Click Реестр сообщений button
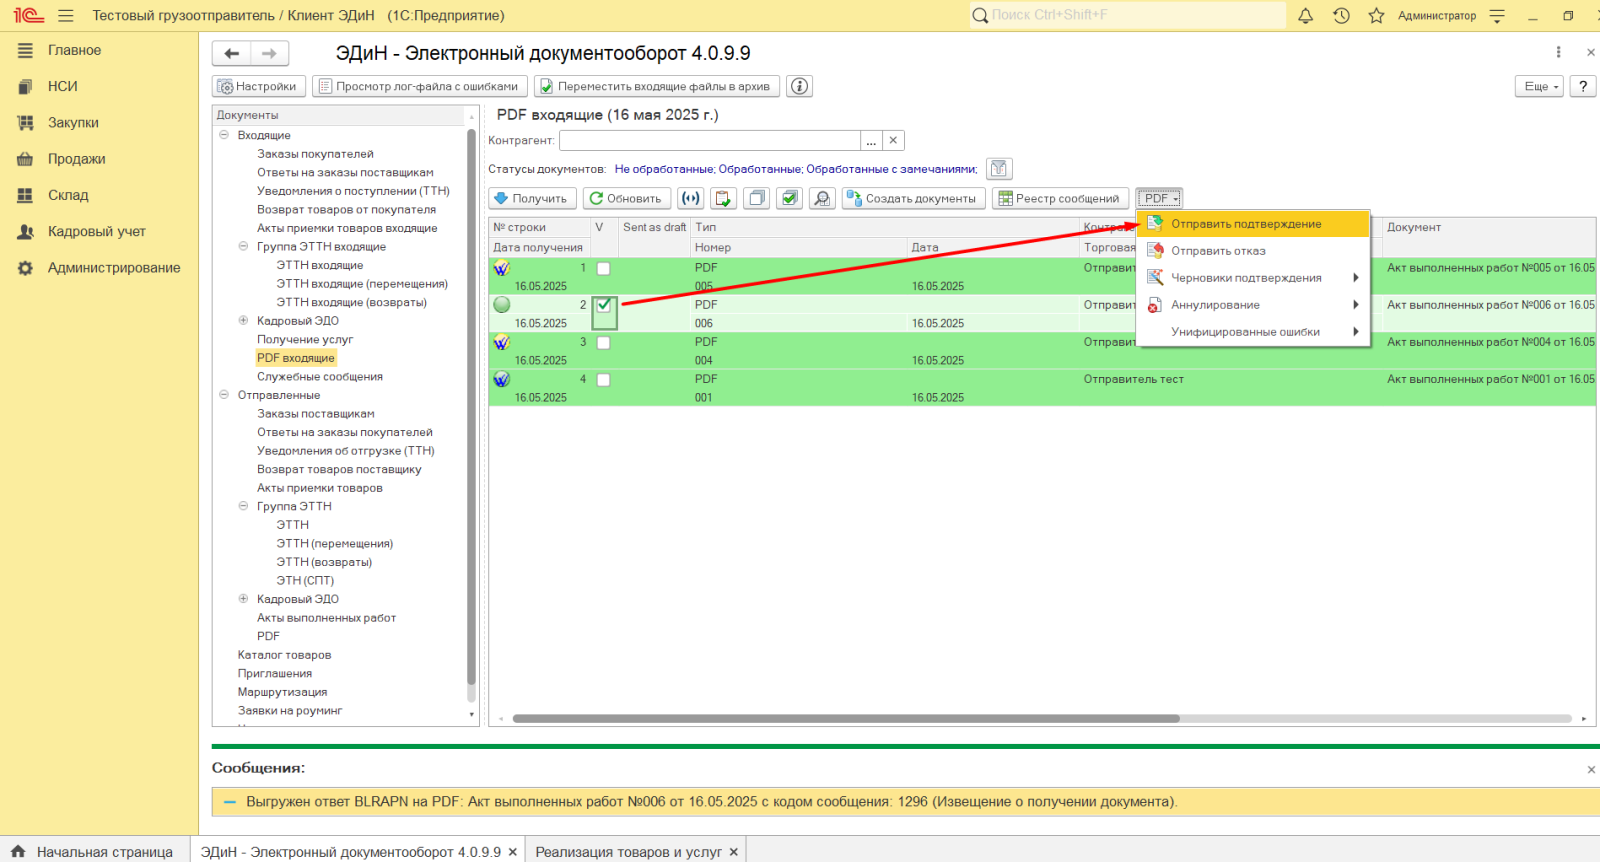 (1060, 198)
